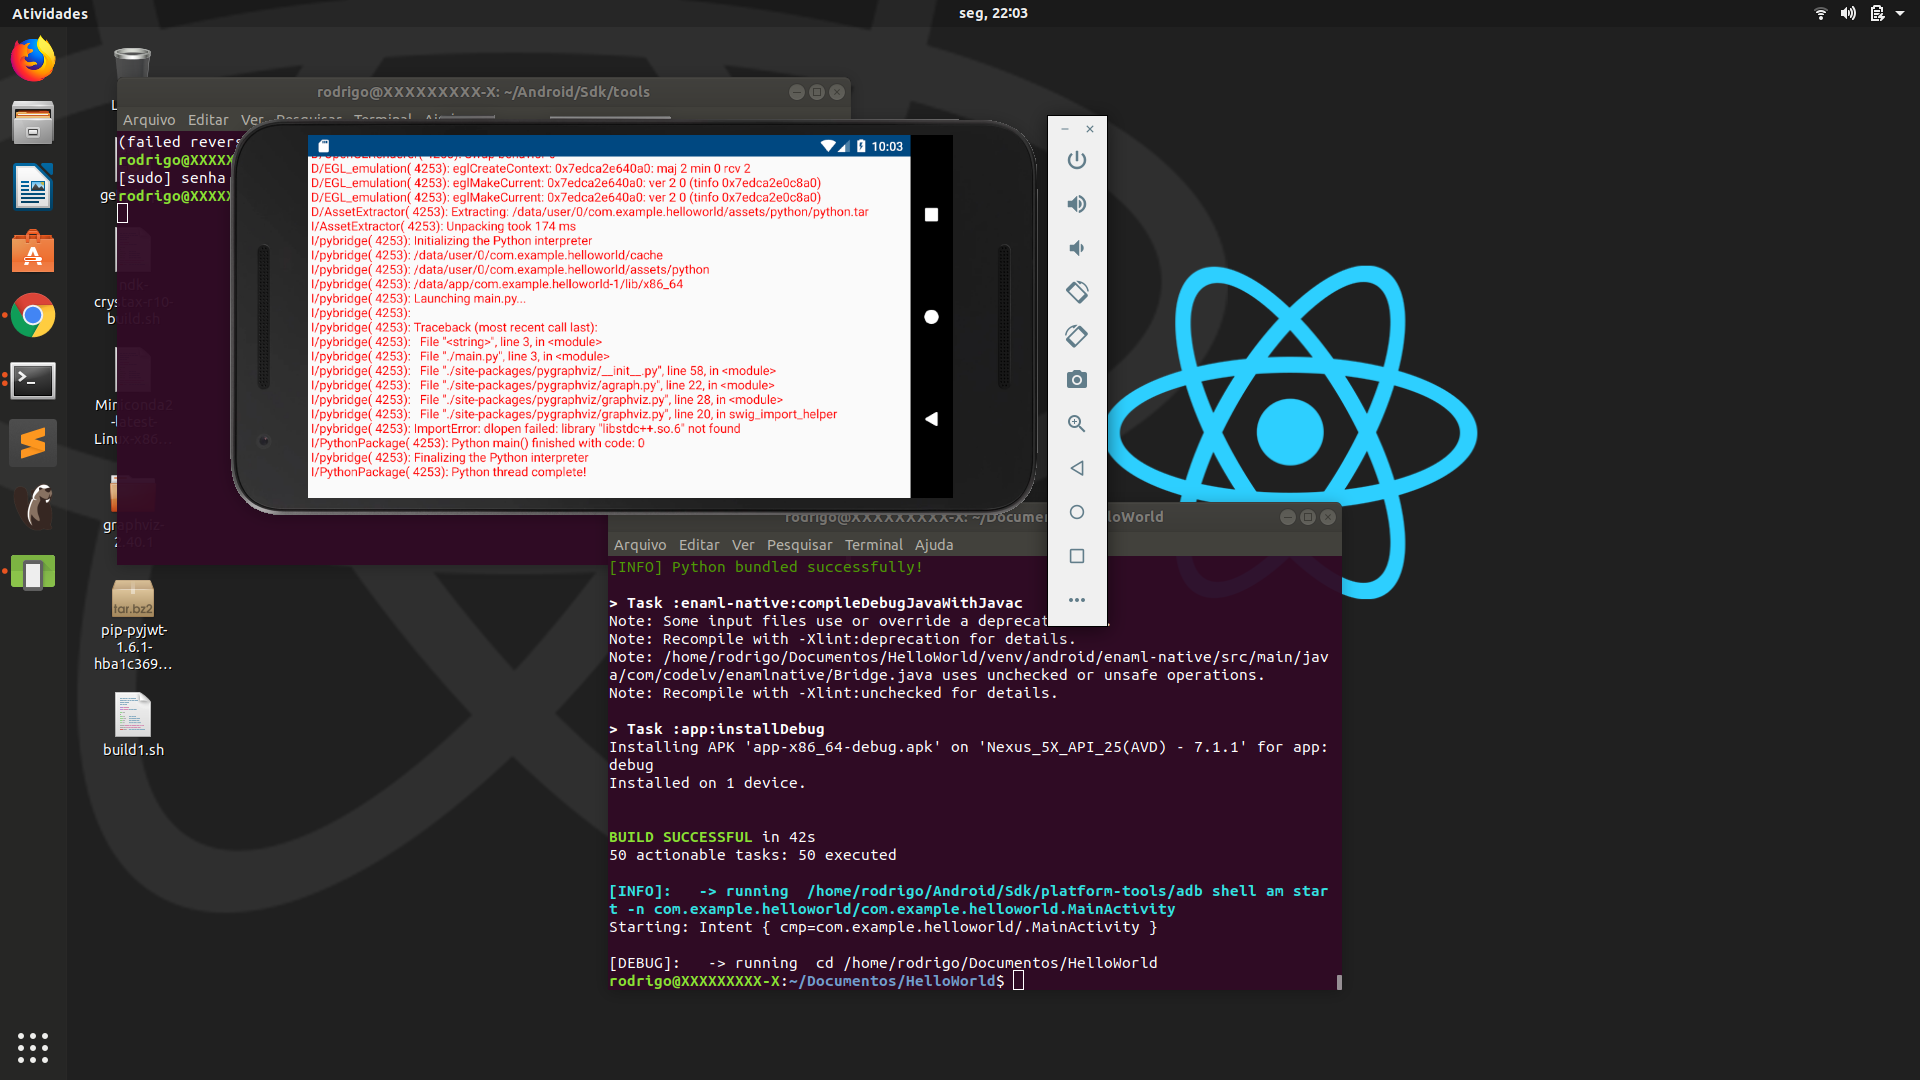The image size is (1920, 1080).
Task: Click ImportError line in emulator log
Action: pos(525,429)
